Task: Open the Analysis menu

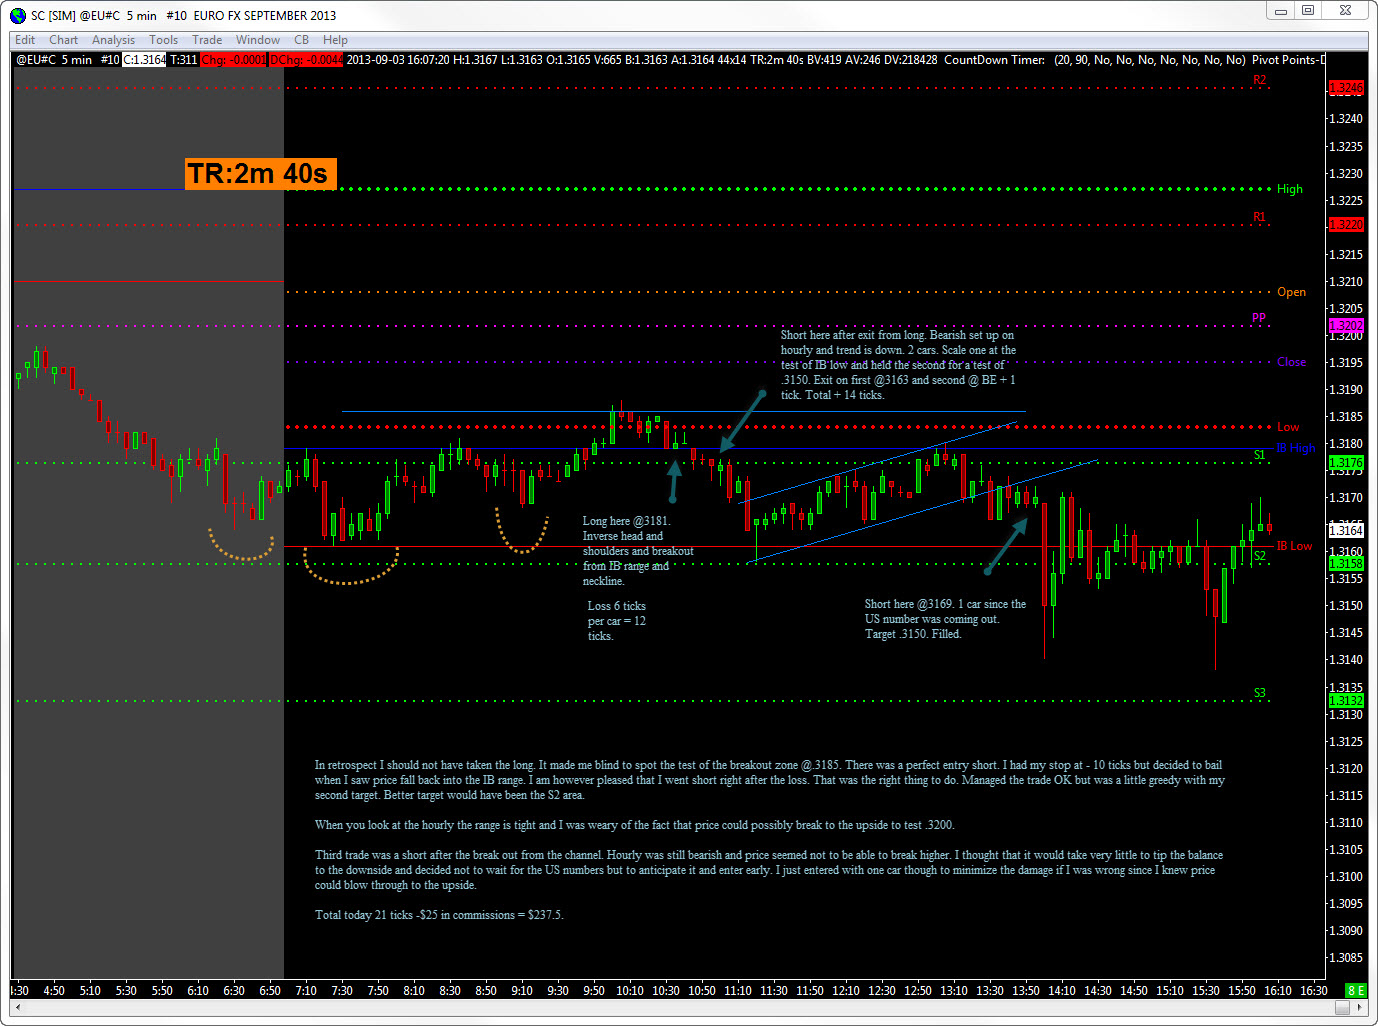Action: (x=113, y=40)
